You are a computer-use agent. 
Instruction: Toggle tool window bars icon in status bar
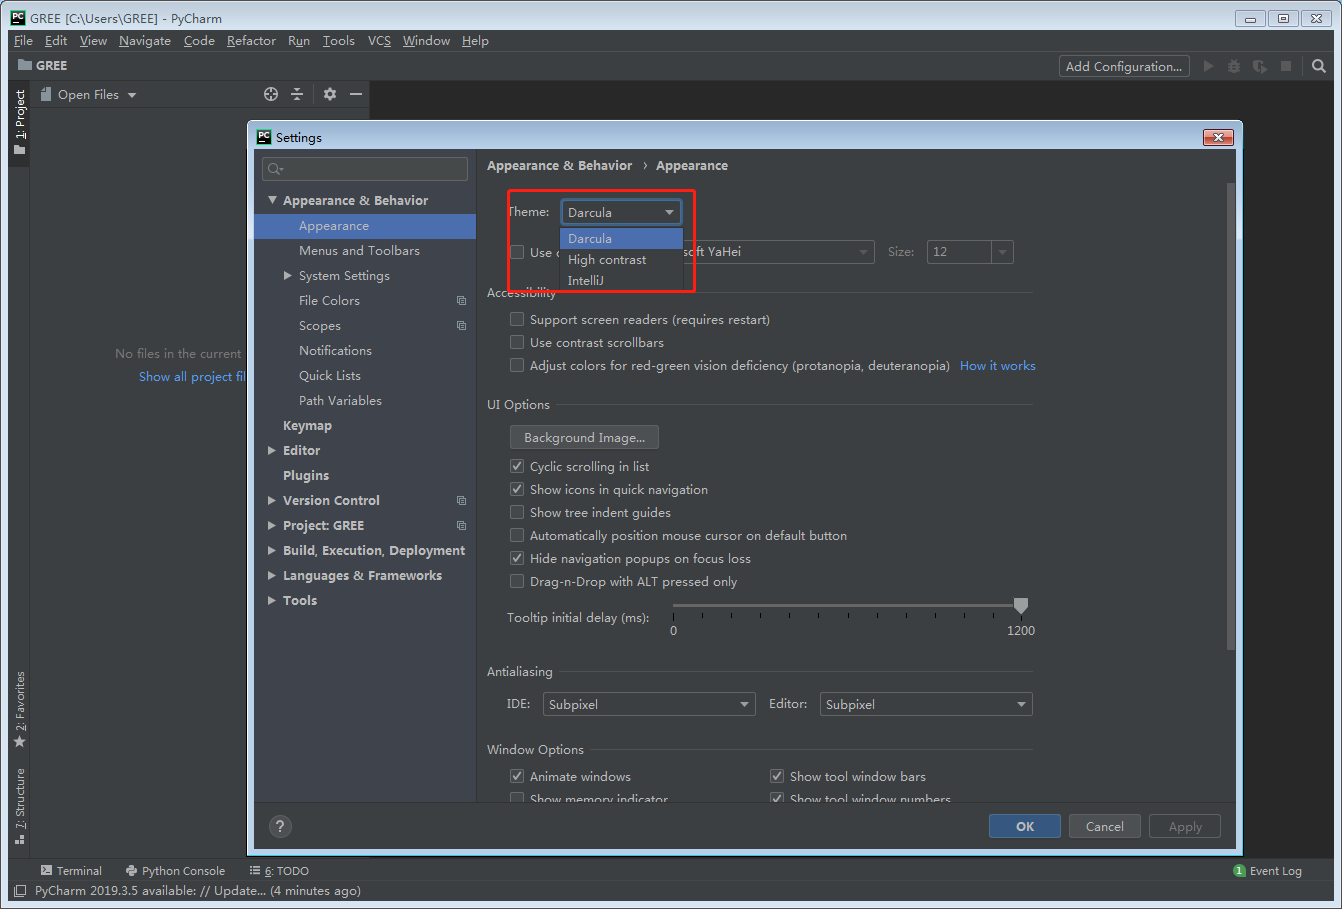[x=20, y=891]
